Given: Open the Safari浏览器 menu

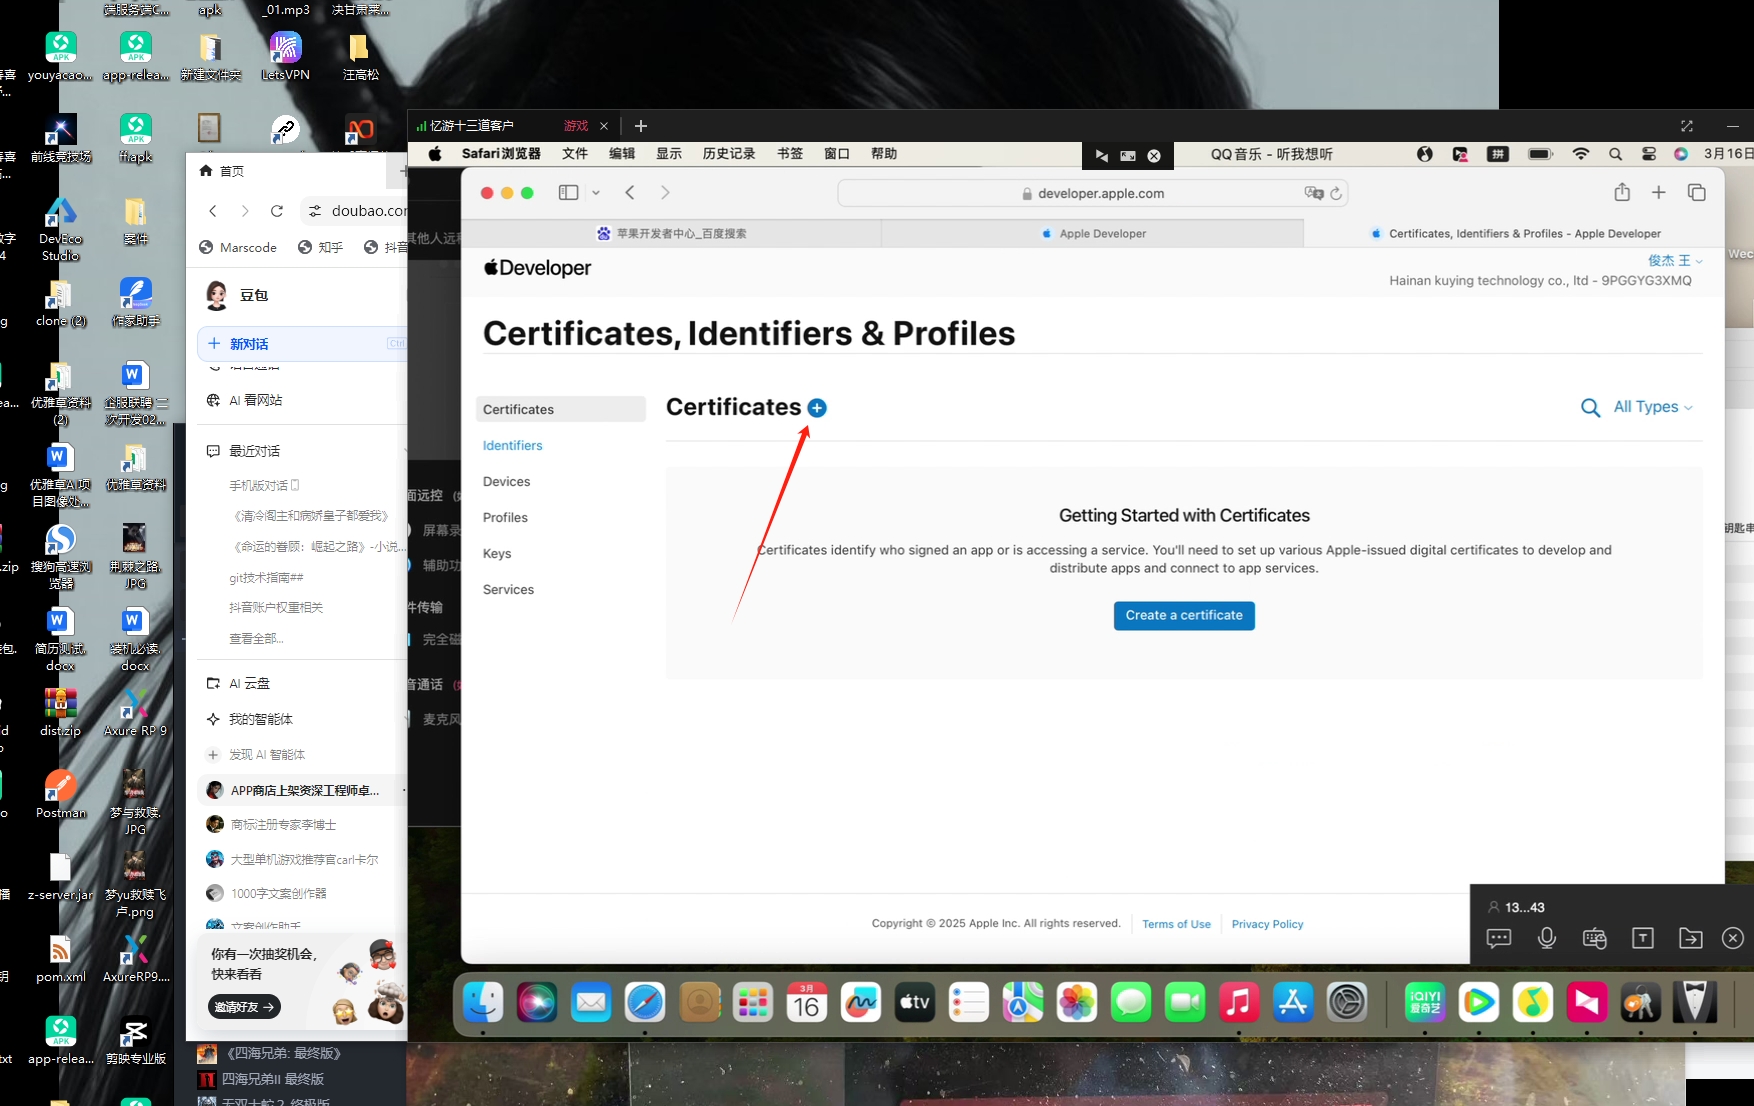Looking at the screenshot, I should 501,154.
